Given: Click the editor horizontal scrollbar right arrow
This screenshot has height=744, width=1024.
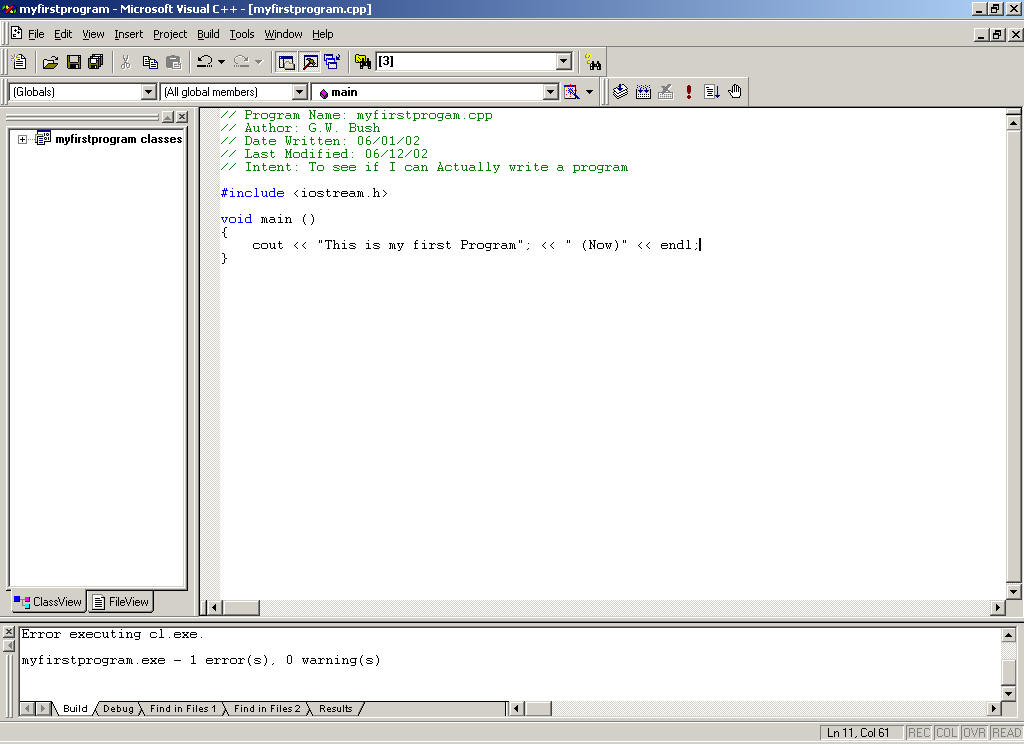Looking at the screenshot, I should click(997, 607).
